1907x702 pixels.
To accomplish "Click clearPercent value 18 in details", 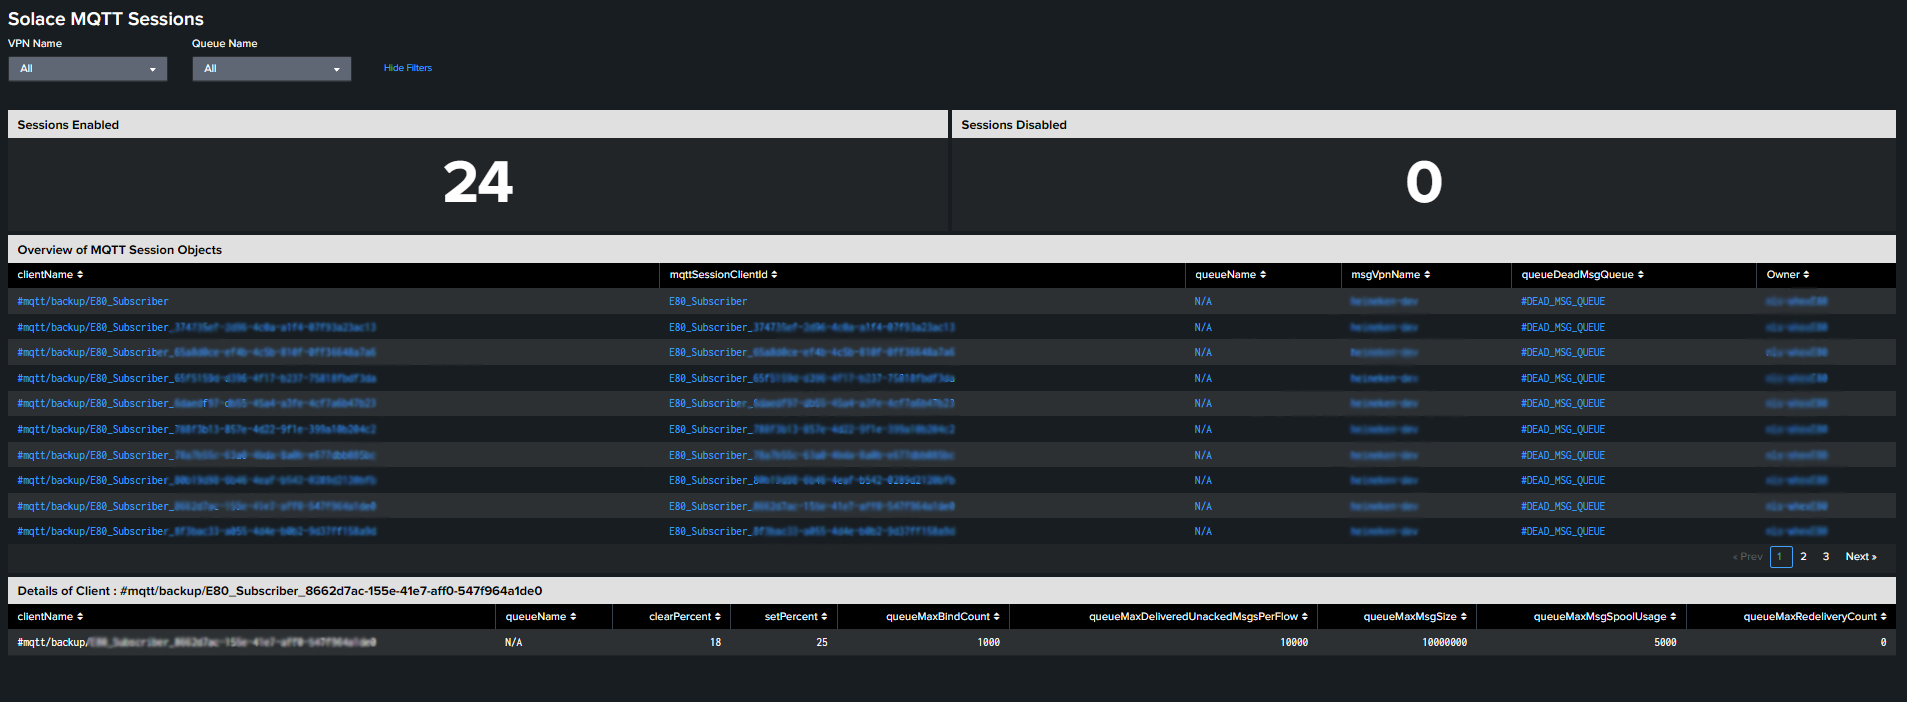I will click(x=715, y=643).
